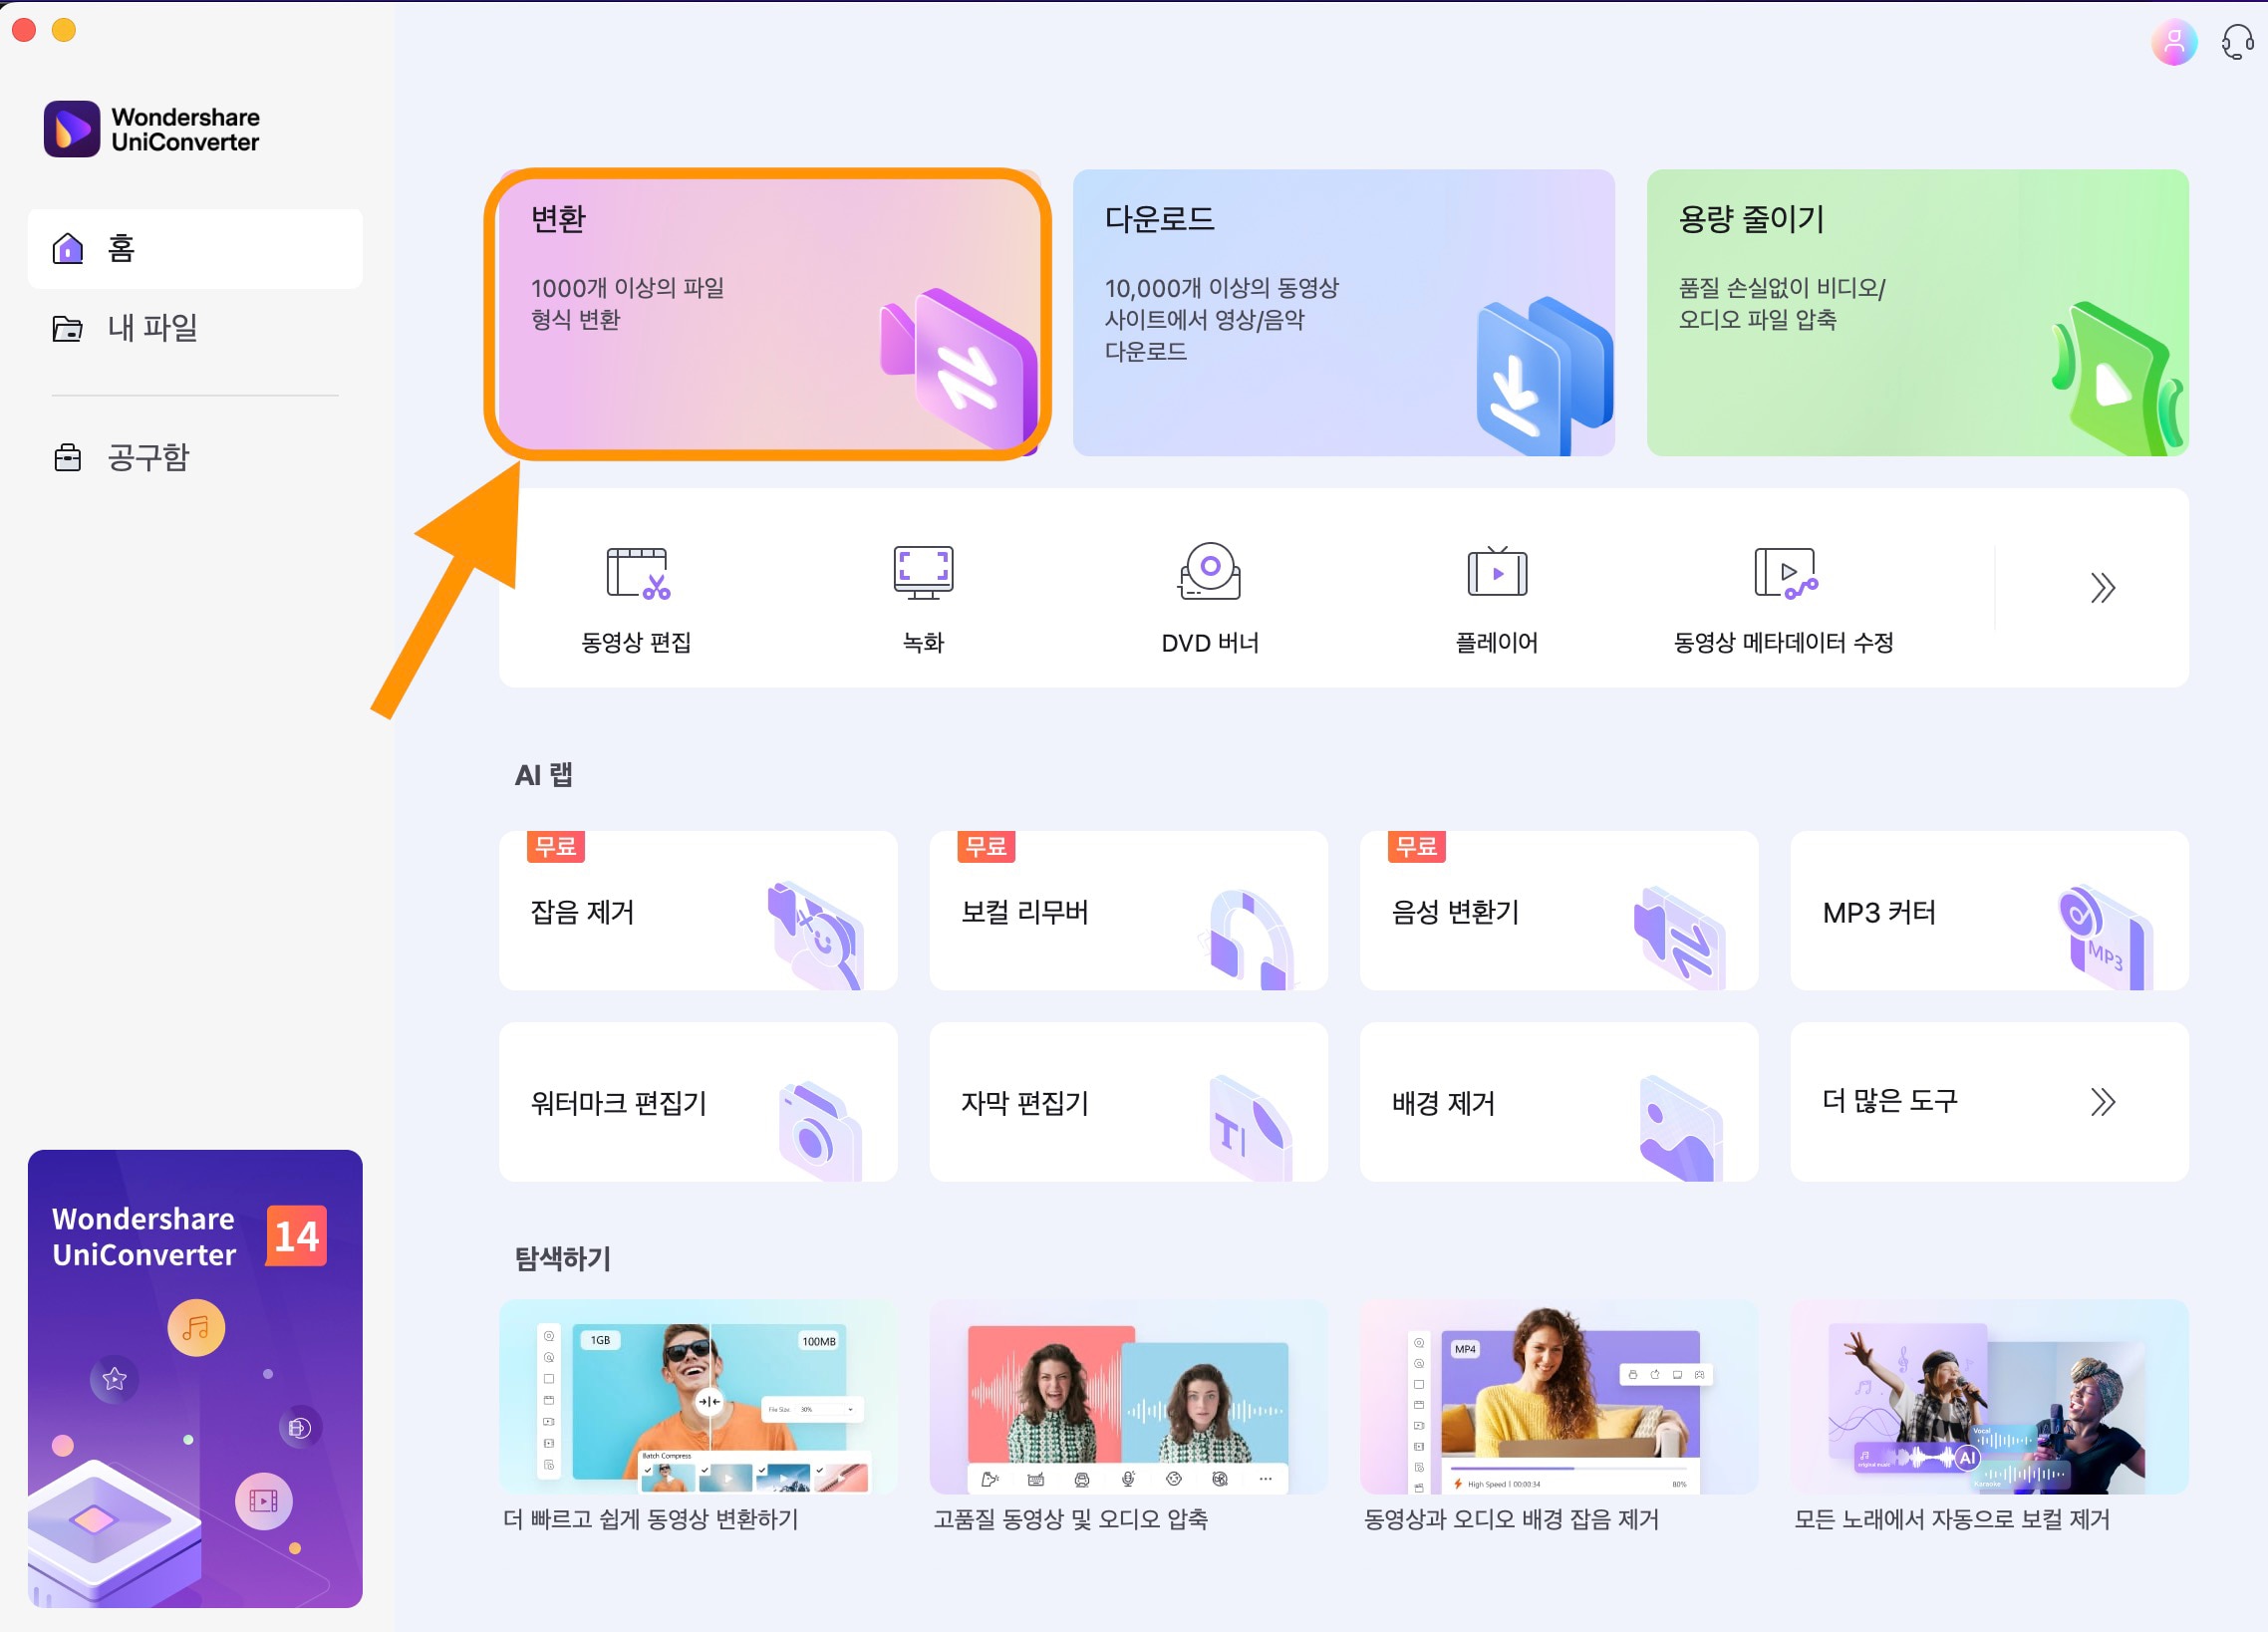Click the 탐색하기 section heading
The width and height of the screenshot is (2268, 1632).
pyautogui.click(x=562, y=1259)
